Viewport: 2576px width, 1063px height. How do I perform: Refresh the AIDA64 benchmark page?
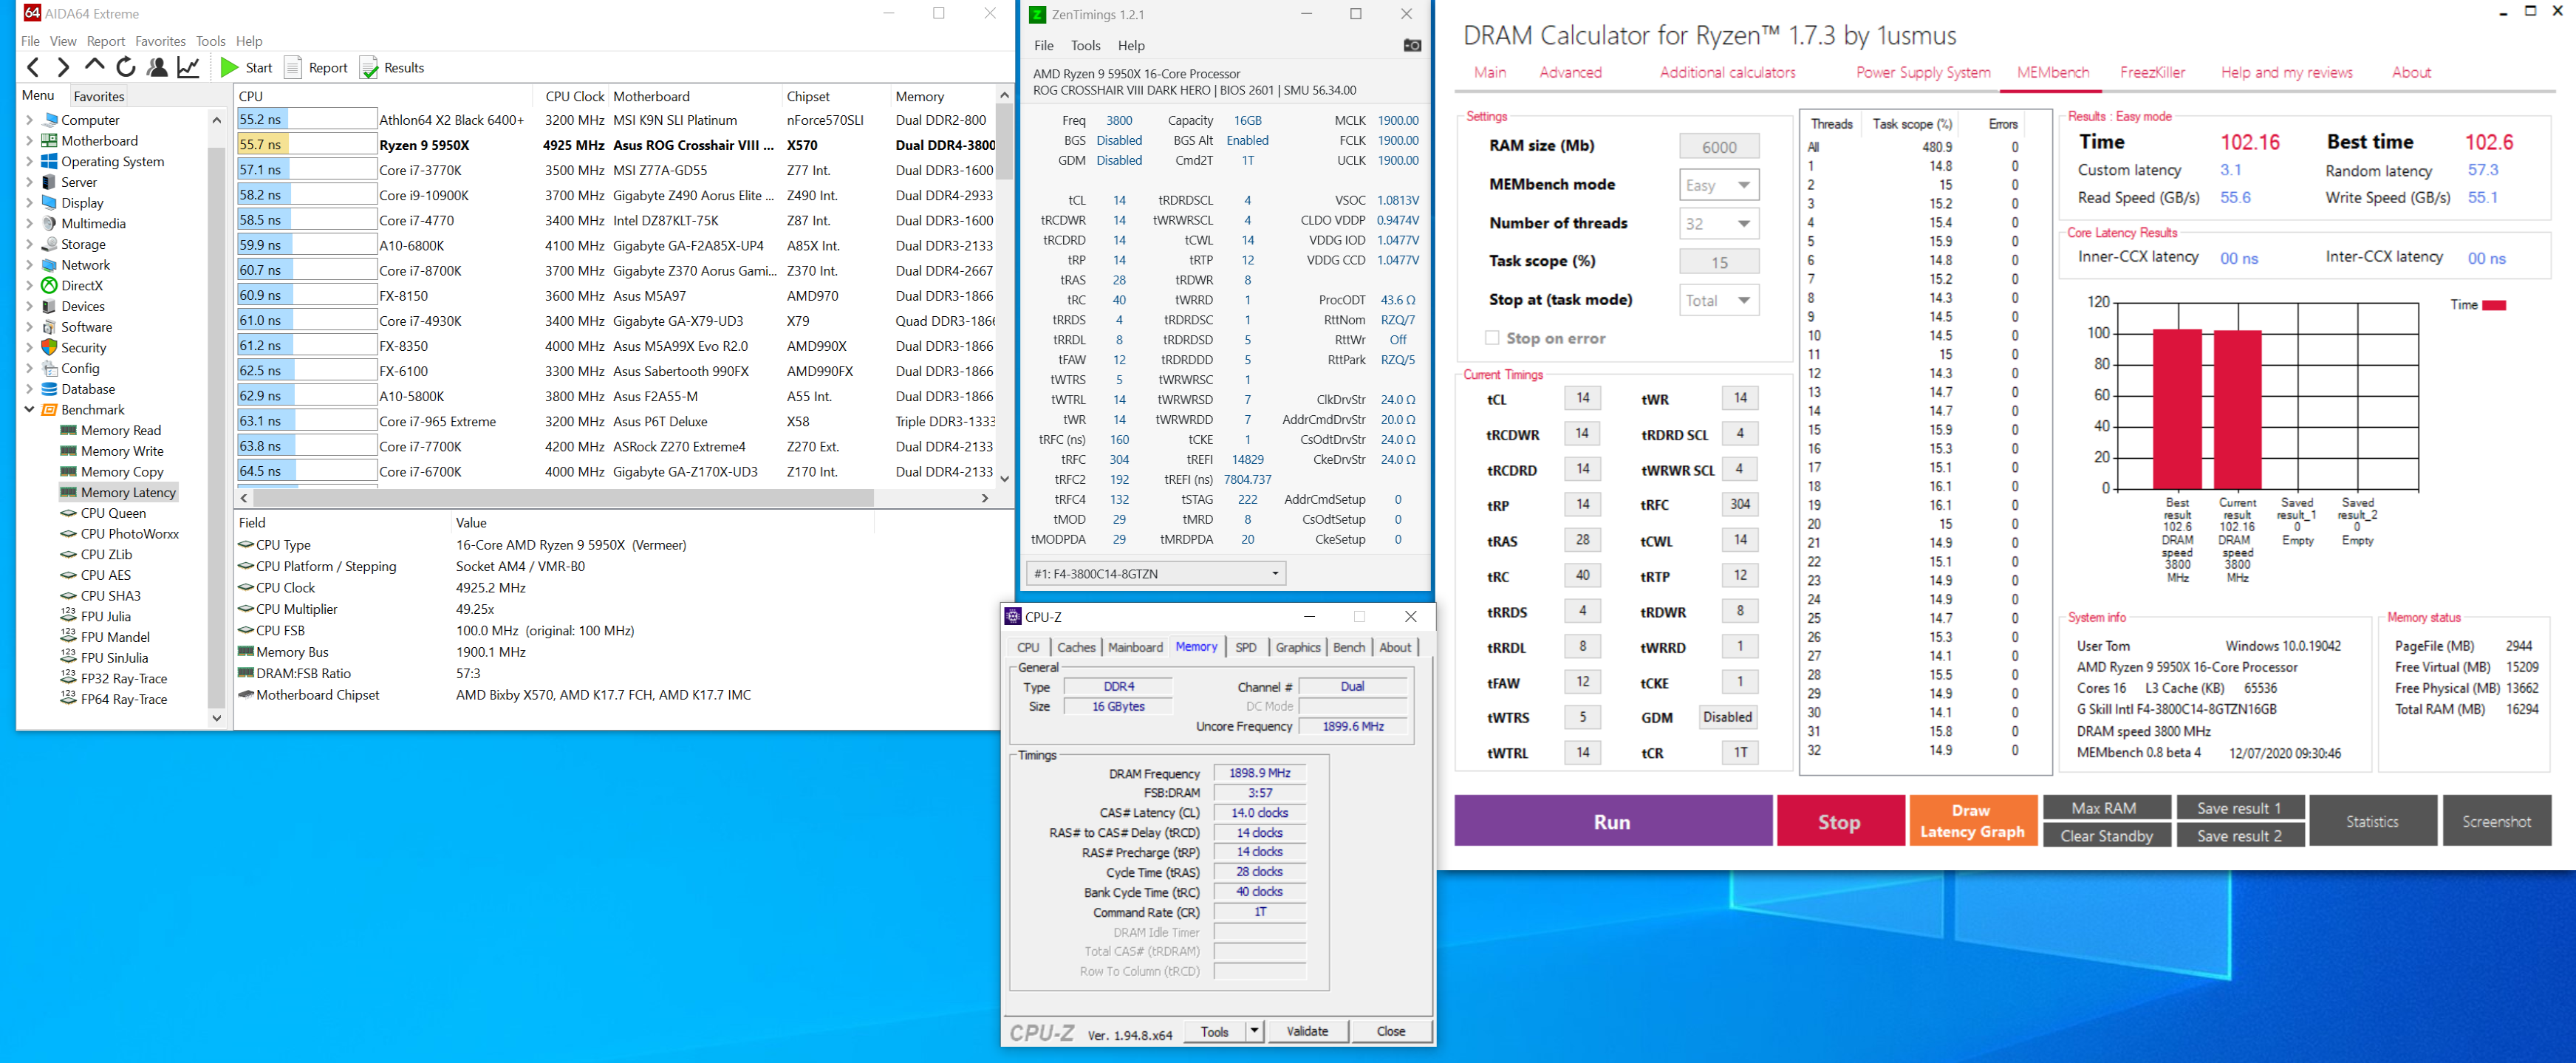click(x=126, y=67)
